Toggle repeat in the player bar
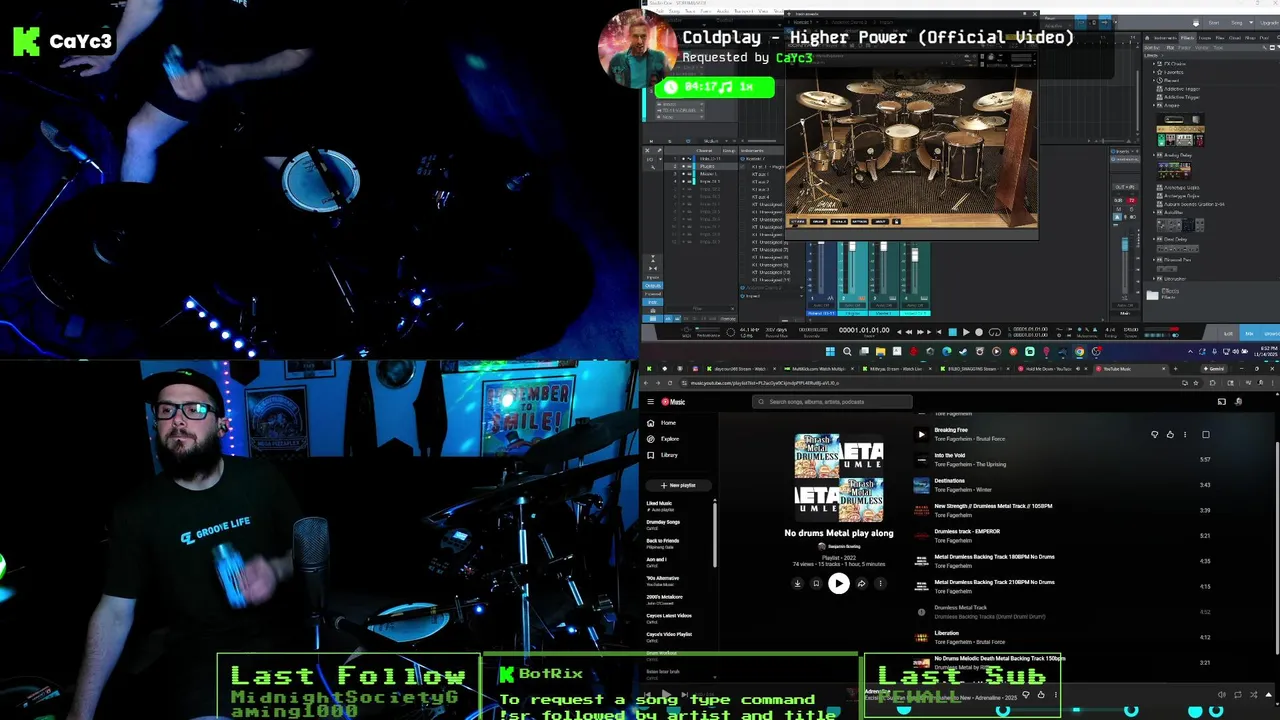Screen dimensions: 1280x720 coord(1238,694)
